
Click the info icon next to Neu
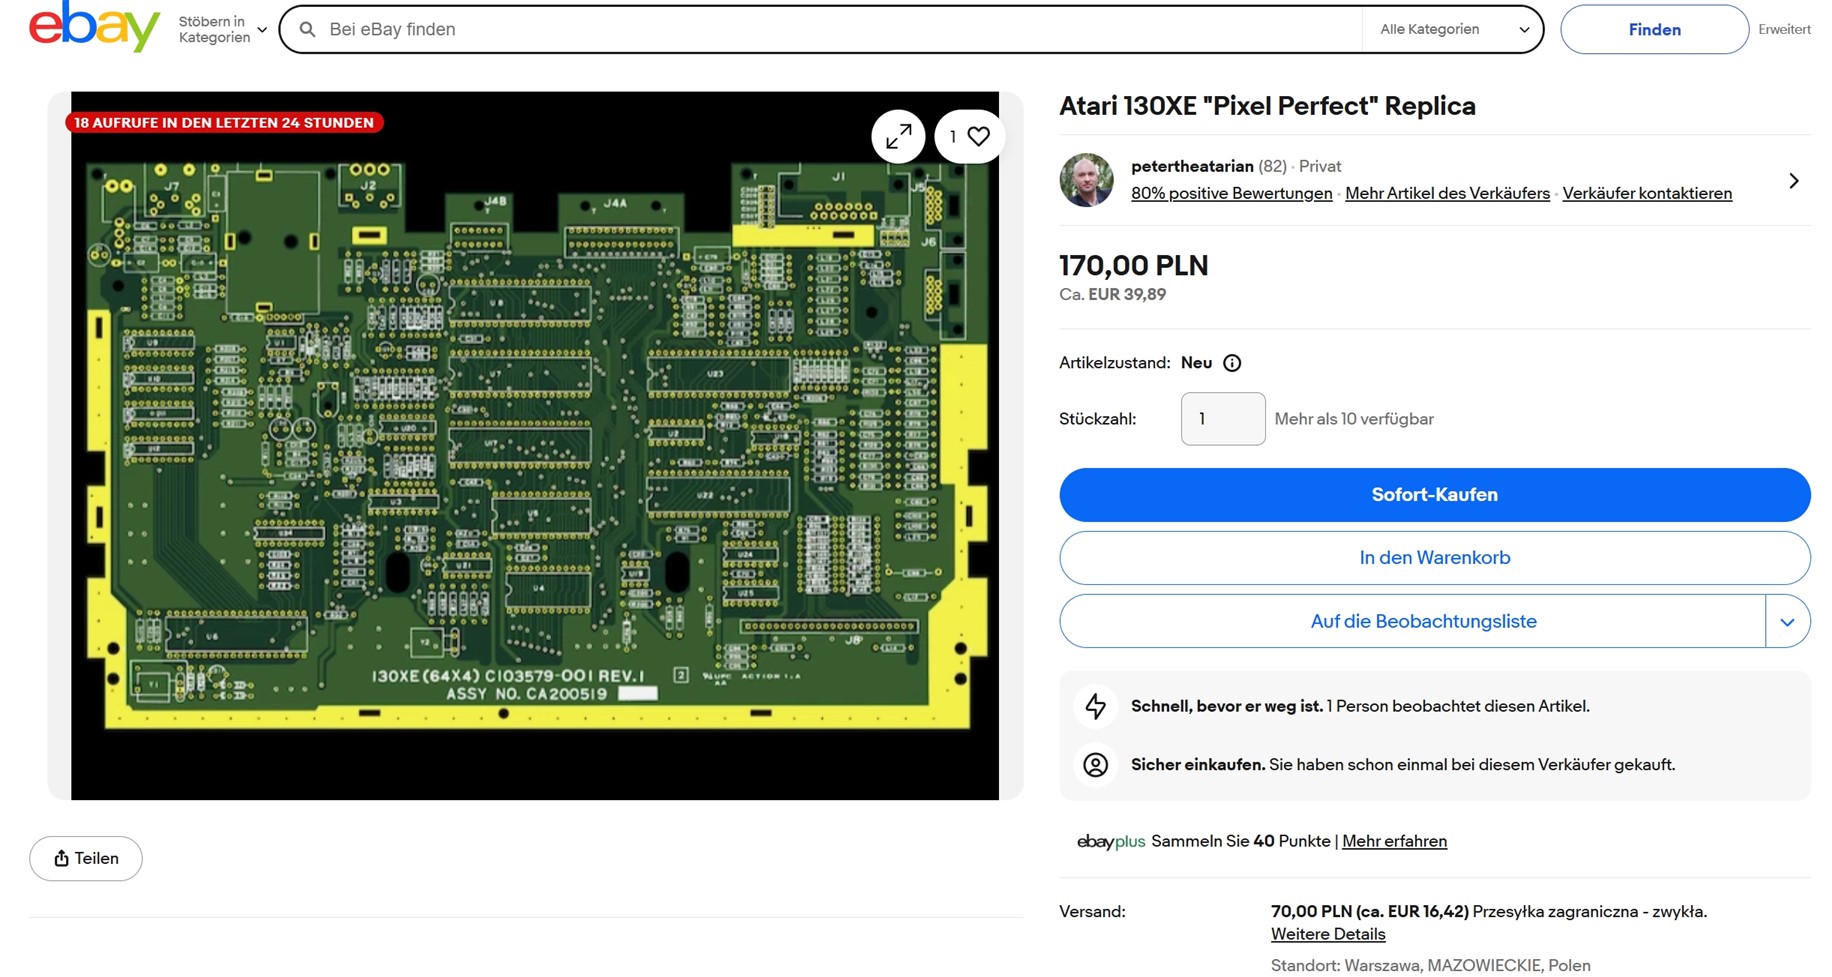pyautogui.click(x=1232, y=363)
